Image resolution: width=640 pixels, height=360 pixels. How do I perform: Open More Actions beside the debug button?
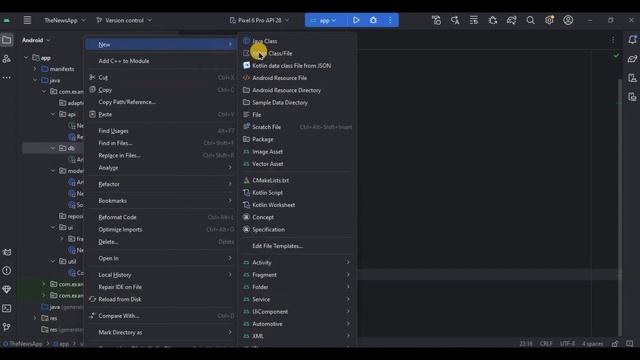[390, 20]
